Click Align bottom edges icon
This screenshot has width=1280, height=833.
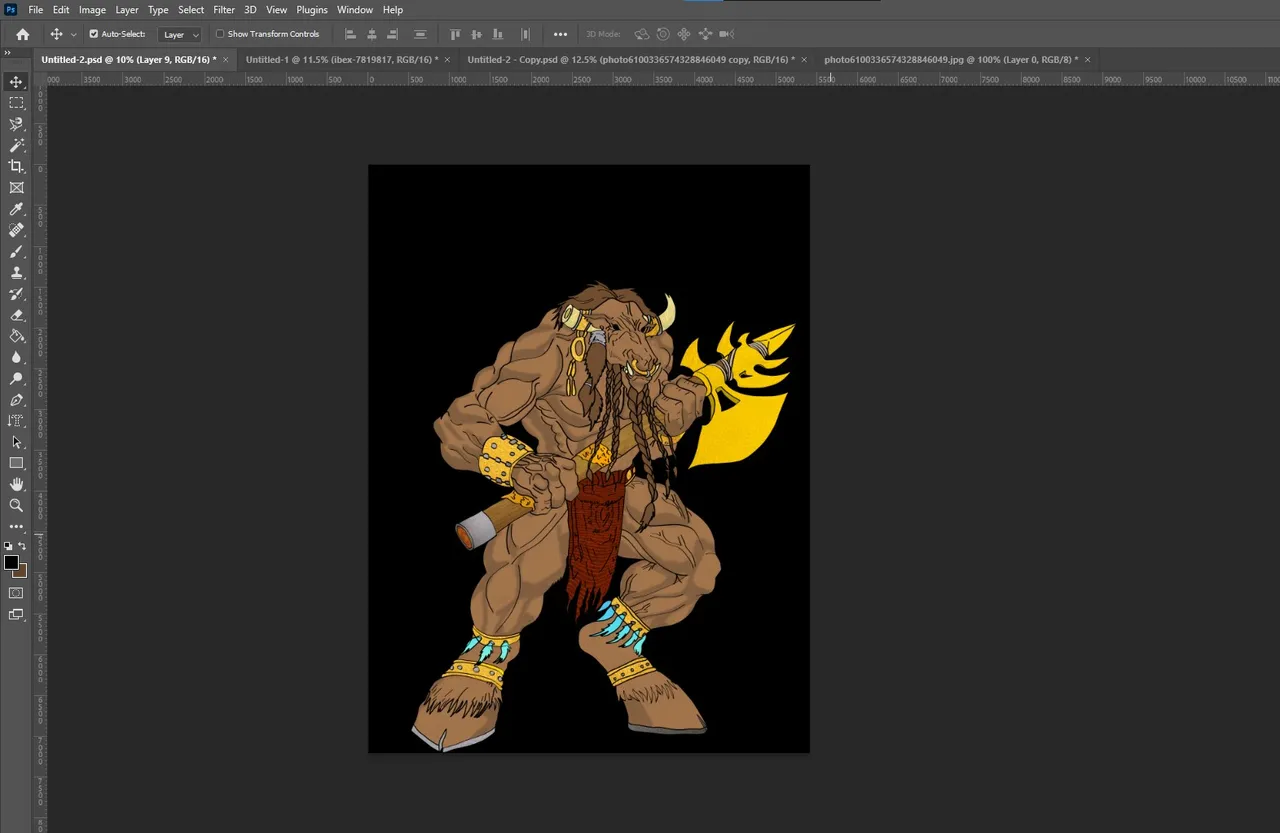[497, 34]
